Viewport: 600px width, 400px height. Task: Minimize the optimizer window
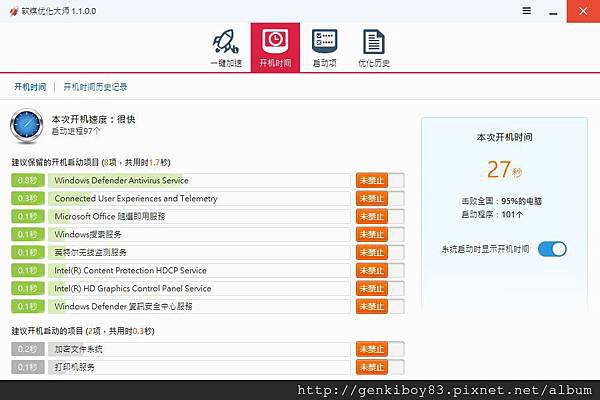(553, 13)
